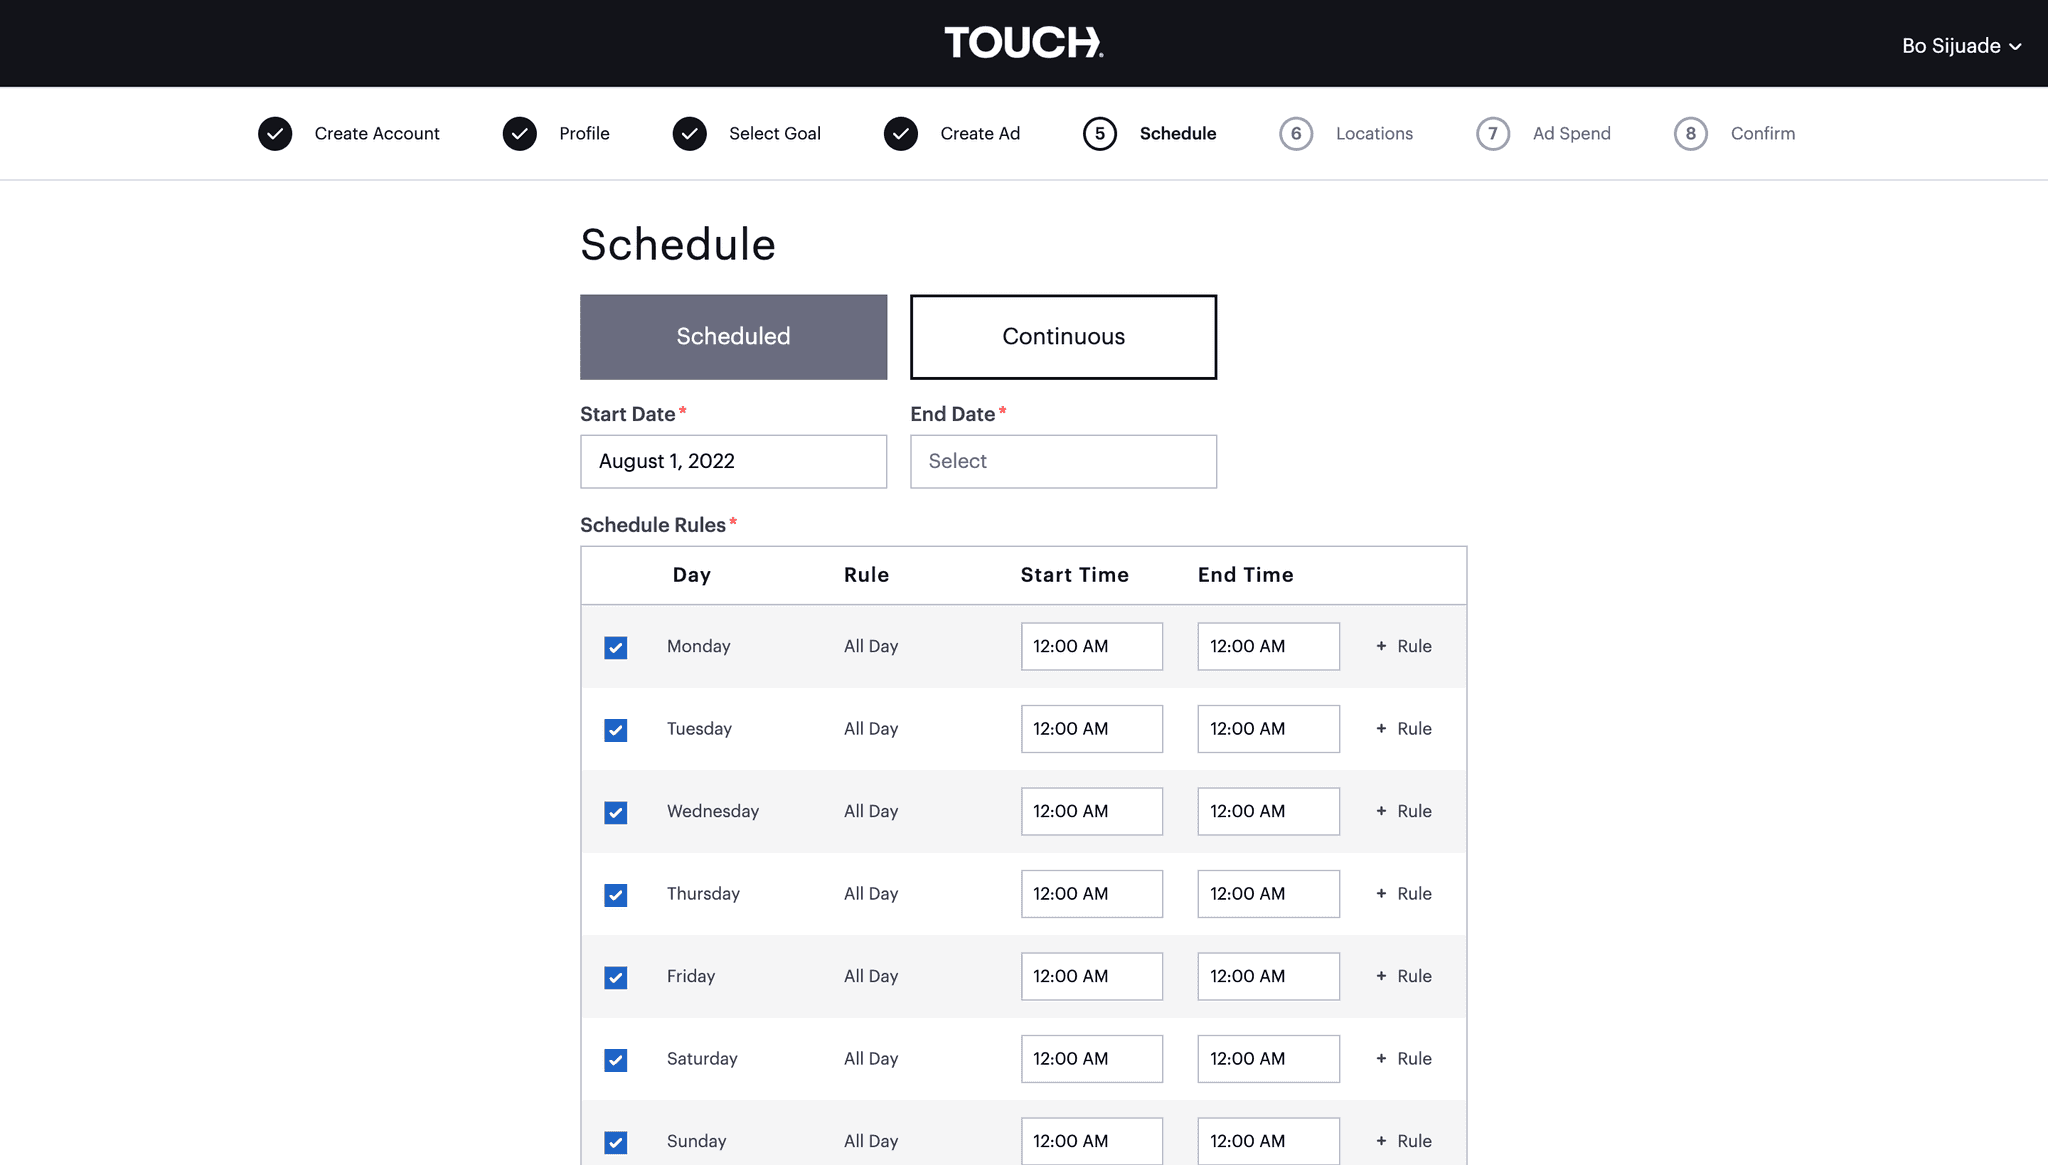The image size is (2048, 1165).
Task: Open Sunday Start Time selector
Action: point(1092,1141)
